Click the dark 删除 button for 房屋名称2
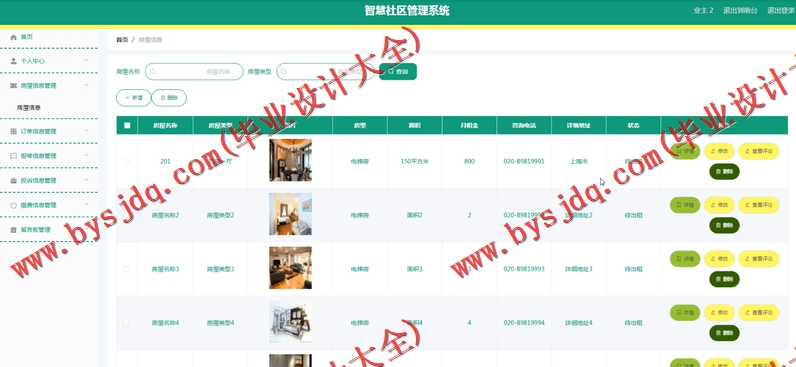This screenshot has height=367, width=796. point(724,225)
